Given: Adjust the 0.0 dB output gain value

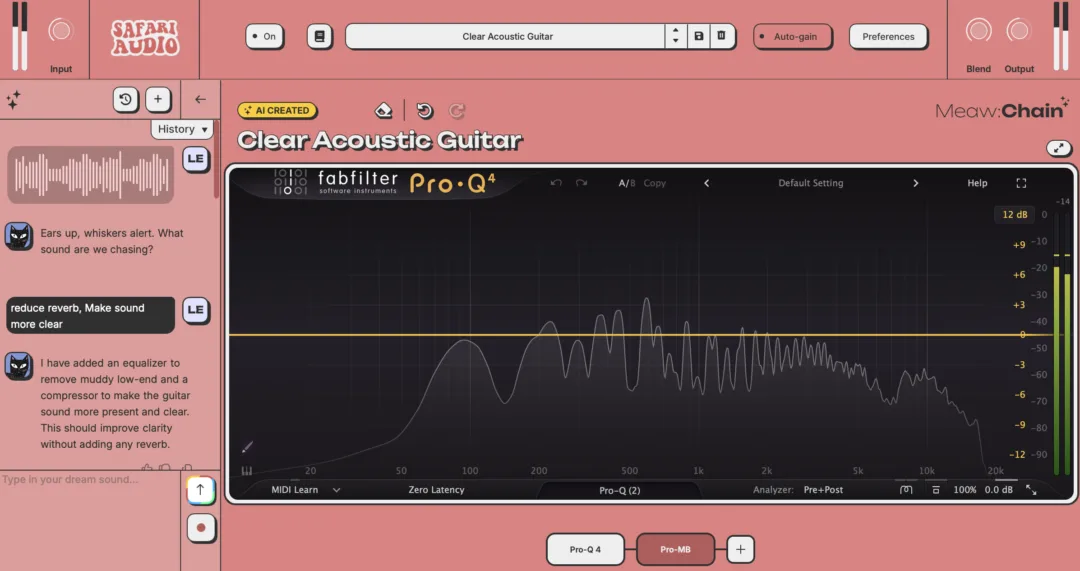Looking at the screenshot, I should 999,490.
